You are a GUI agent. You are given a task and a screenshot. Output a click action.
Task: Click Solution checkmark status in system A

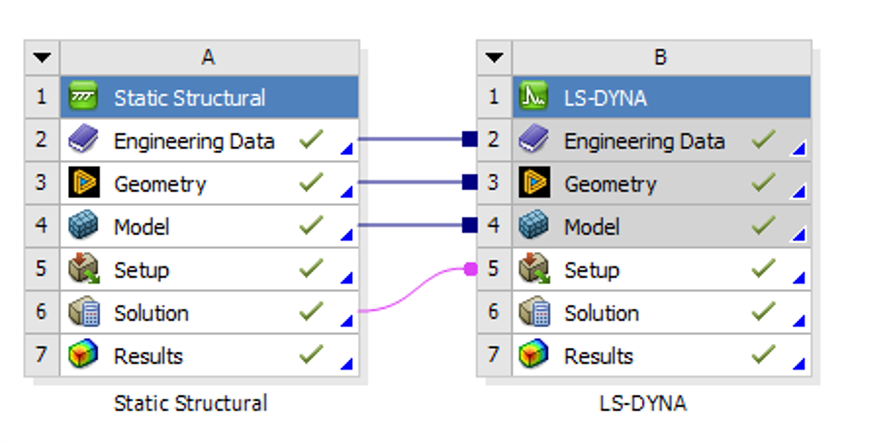[311, 311]
